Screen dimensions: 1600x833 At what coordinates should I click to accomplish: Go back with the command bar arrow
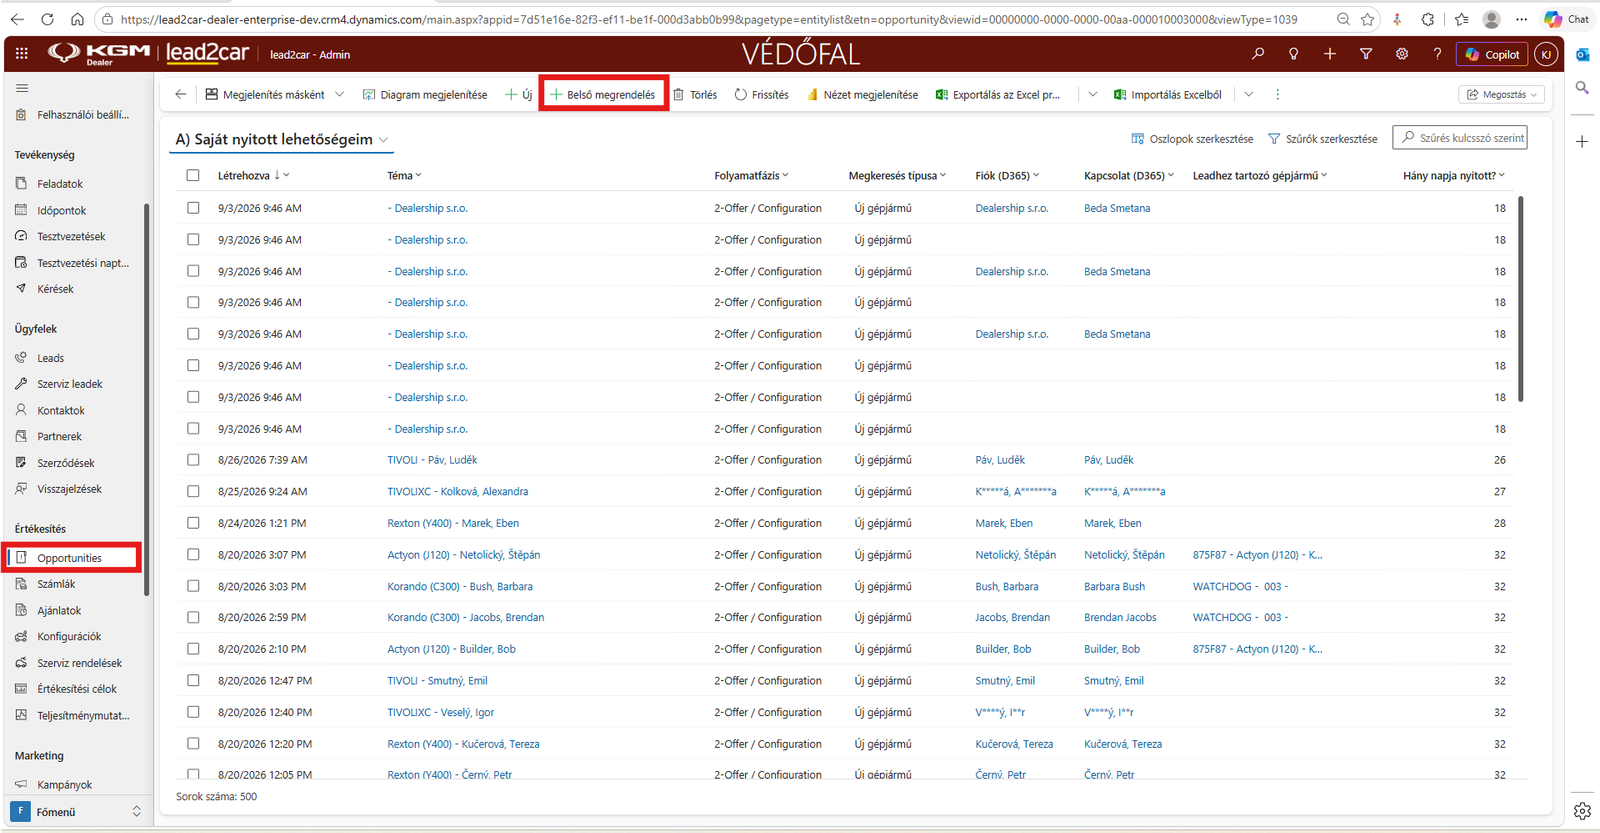[180, 94]
